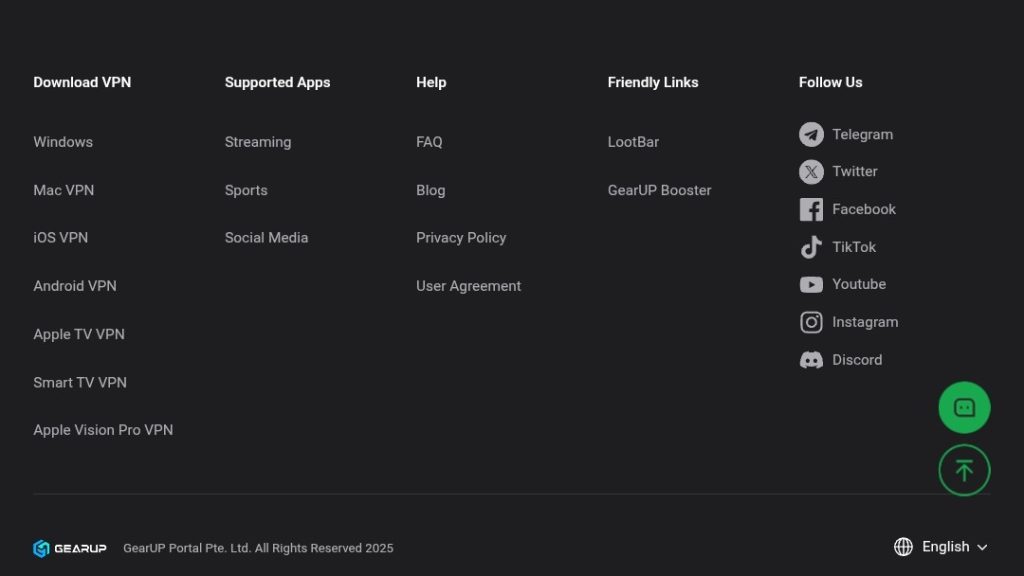The width and height of the screenshot is (1024, 576).
Task: Click the Telegram paper-plane icon
Action: [811, 134]
